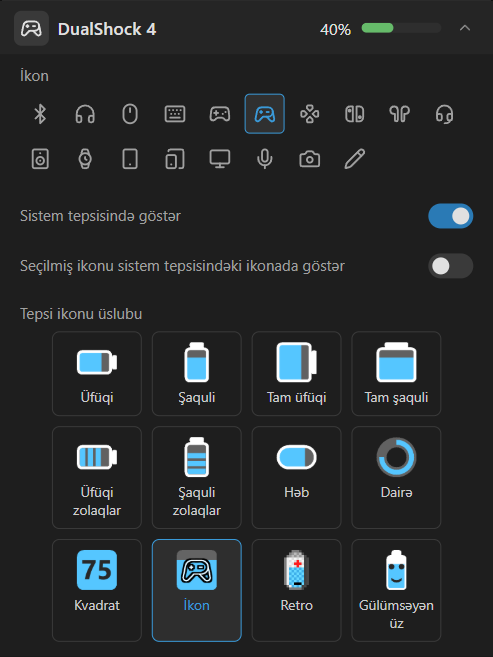Image resolution: width=493 pixels, height=657 pixels.
Task: Select the highlighted controller icon
Action: tap(265, 114)
